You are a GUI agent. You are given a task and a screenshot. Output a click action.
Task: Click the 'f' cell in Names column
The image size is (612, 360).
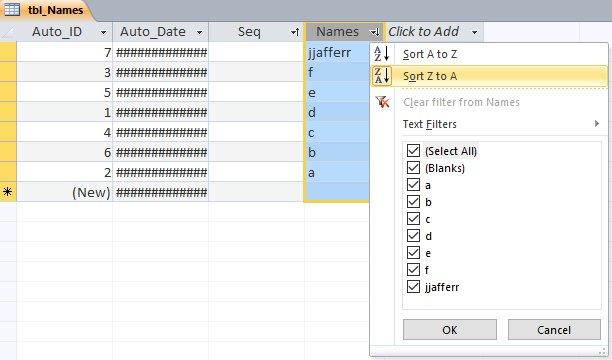[x=337, y=72]
